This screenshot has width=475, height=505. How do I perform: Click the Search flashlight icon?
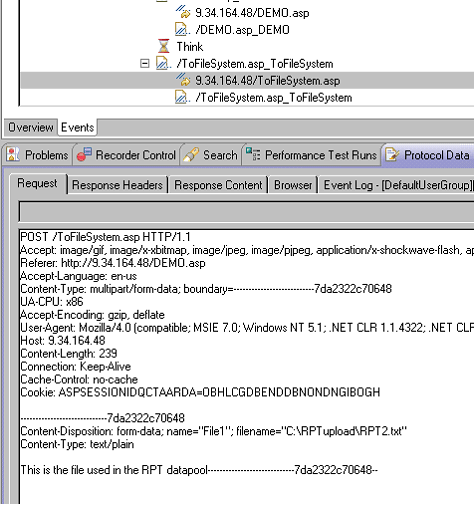191,155
